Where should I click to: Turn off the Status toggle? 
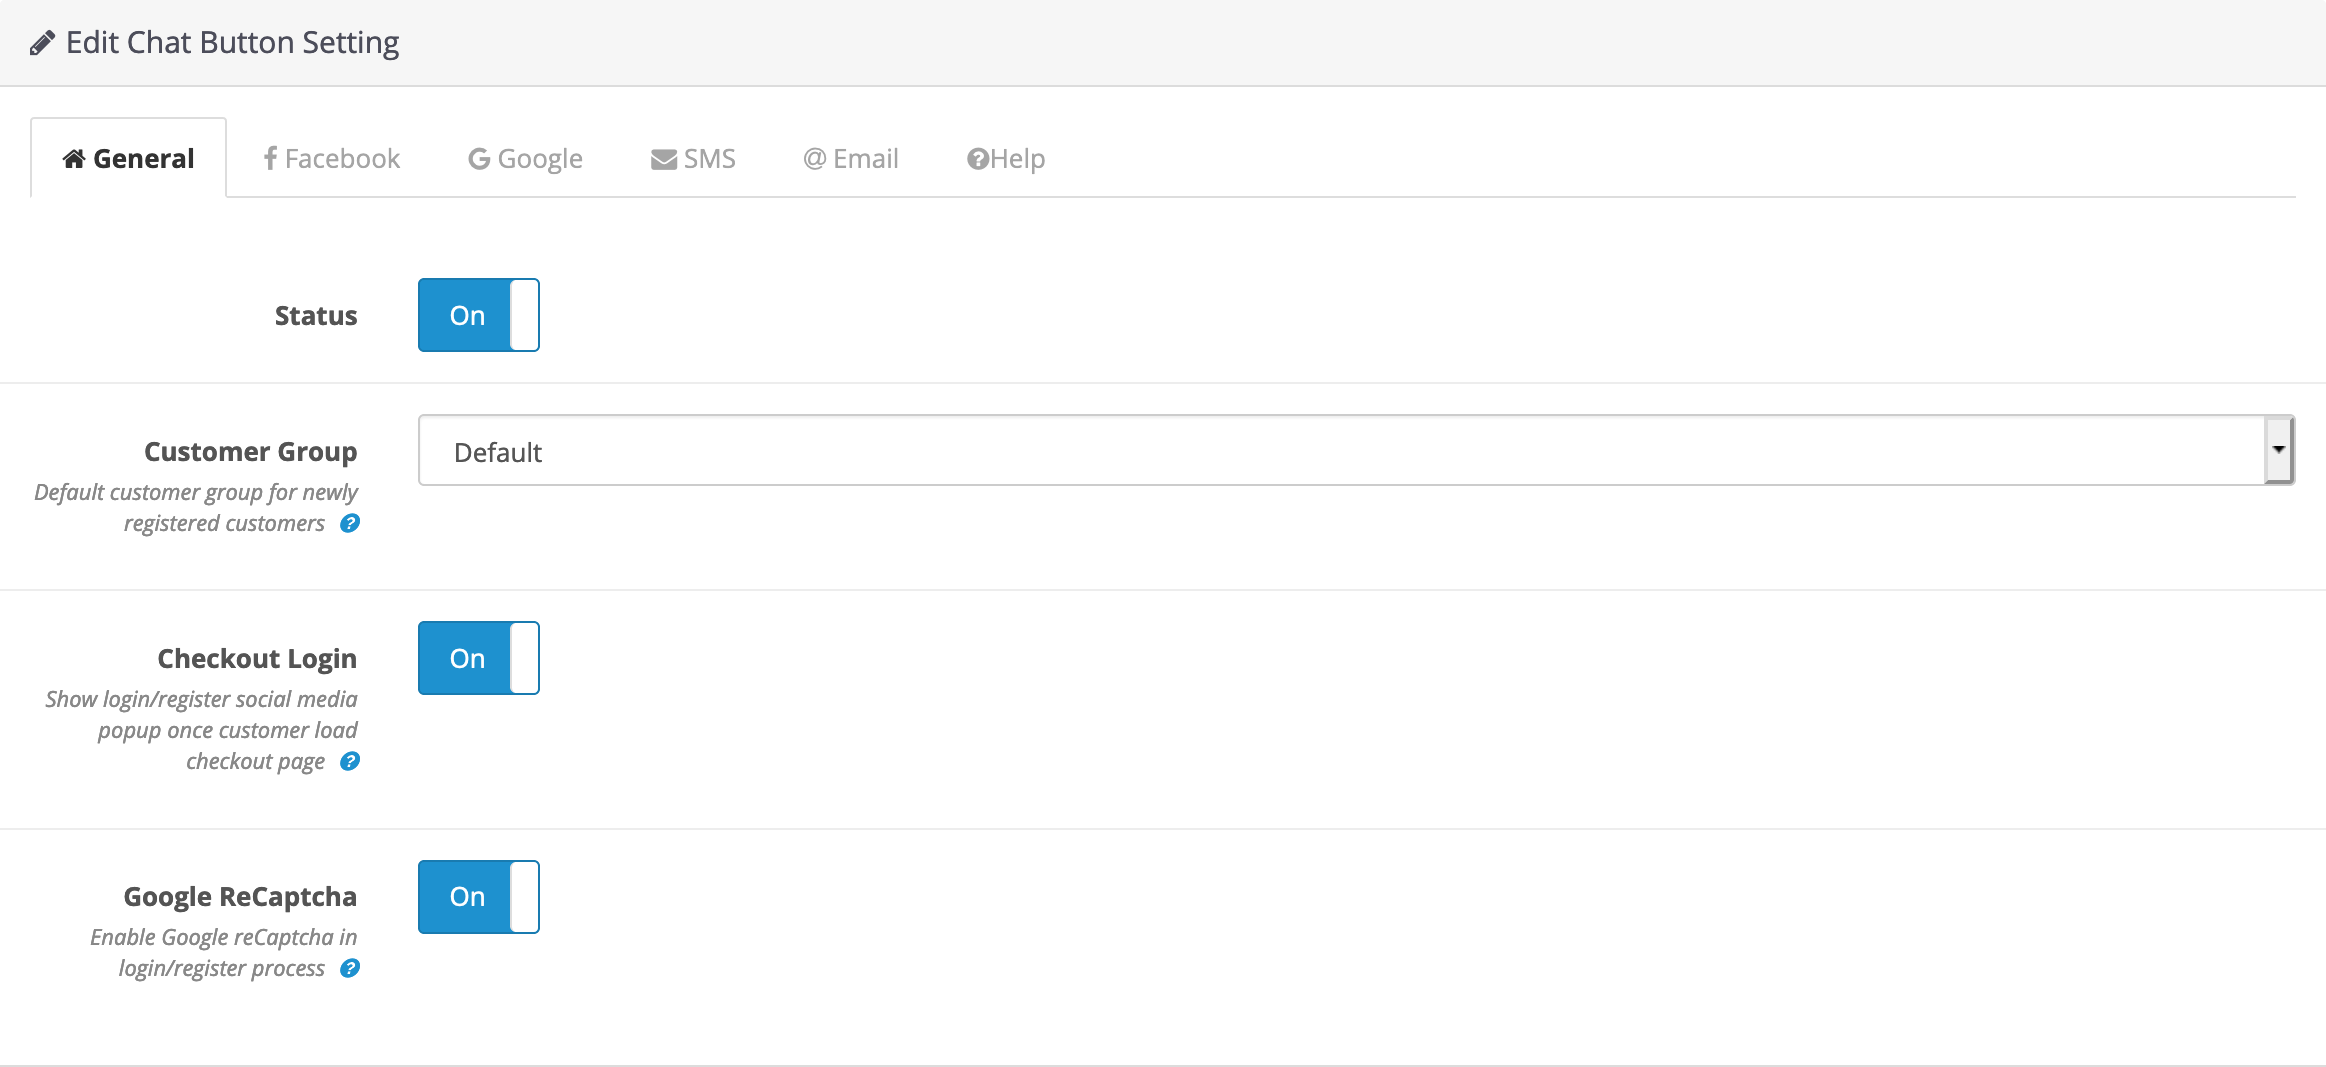(478, 315)
